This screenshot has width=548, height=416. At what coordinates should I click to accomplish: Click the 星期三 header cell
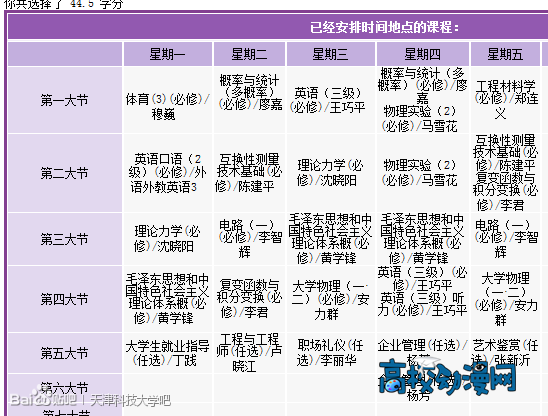click(331, 54)
